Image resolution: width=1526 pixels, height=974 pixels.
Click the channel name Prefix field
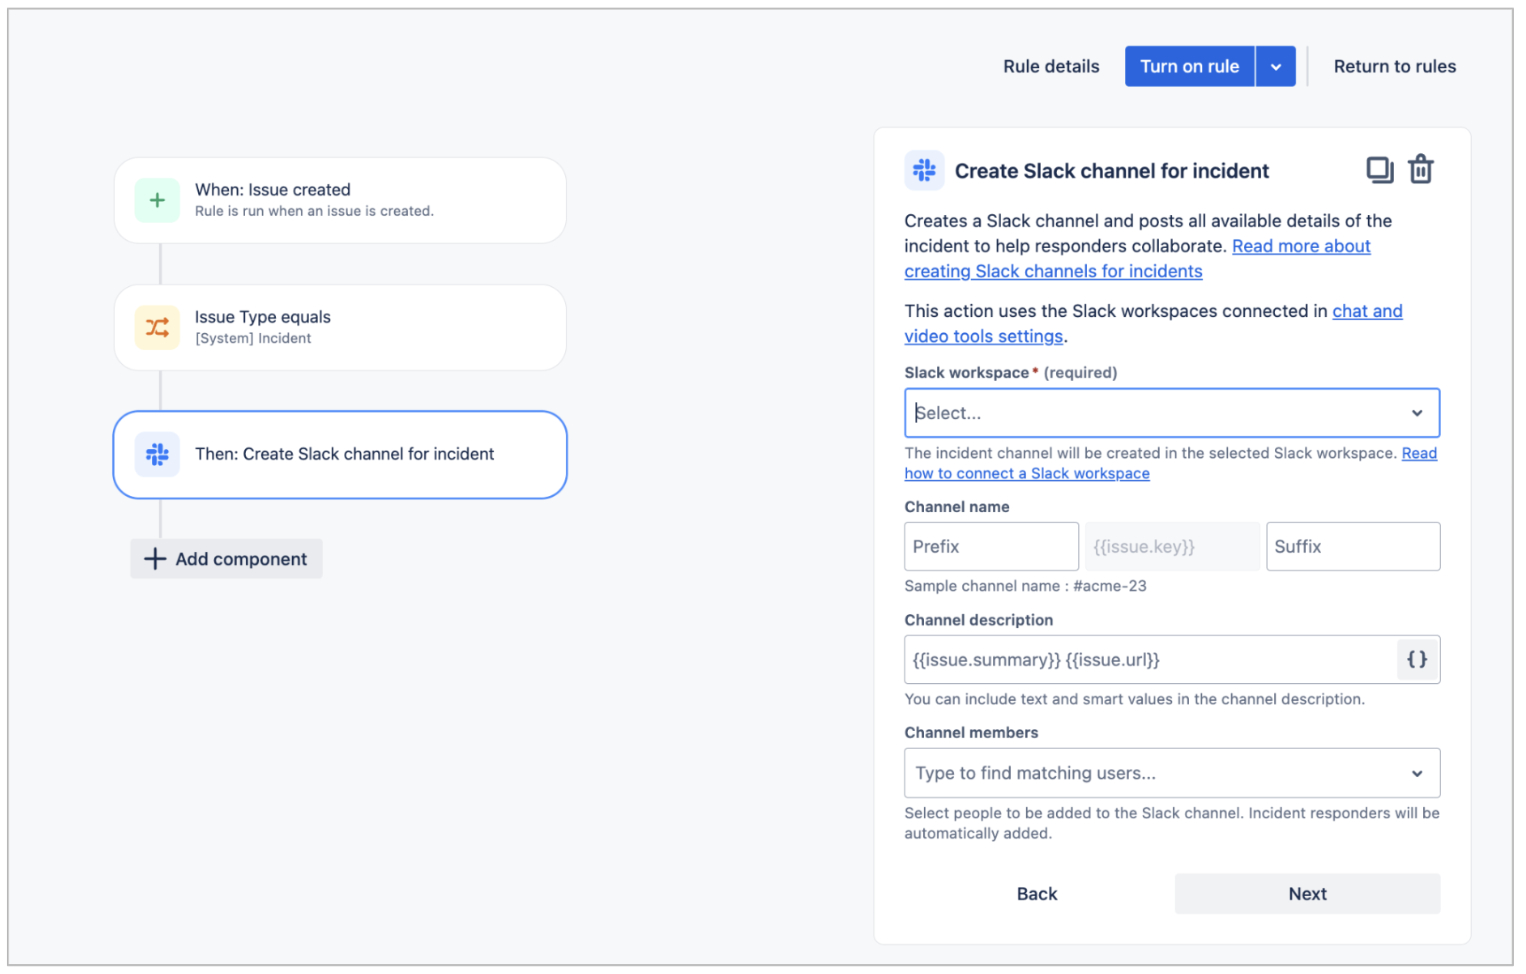tap(991, 547)
